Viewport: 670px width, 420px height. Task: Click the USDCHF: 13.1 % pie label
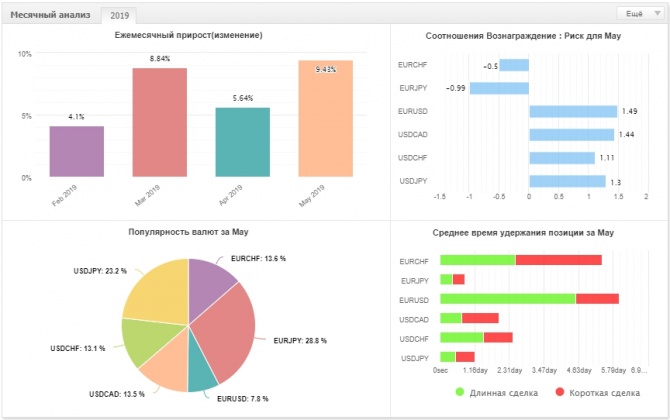[x=78, y=348]
